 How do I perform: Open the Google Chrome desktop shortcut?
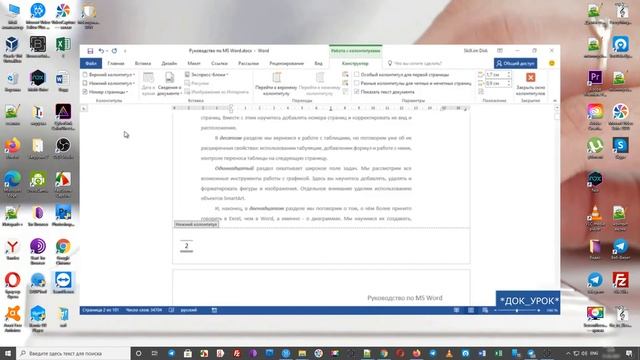point(63,250)
